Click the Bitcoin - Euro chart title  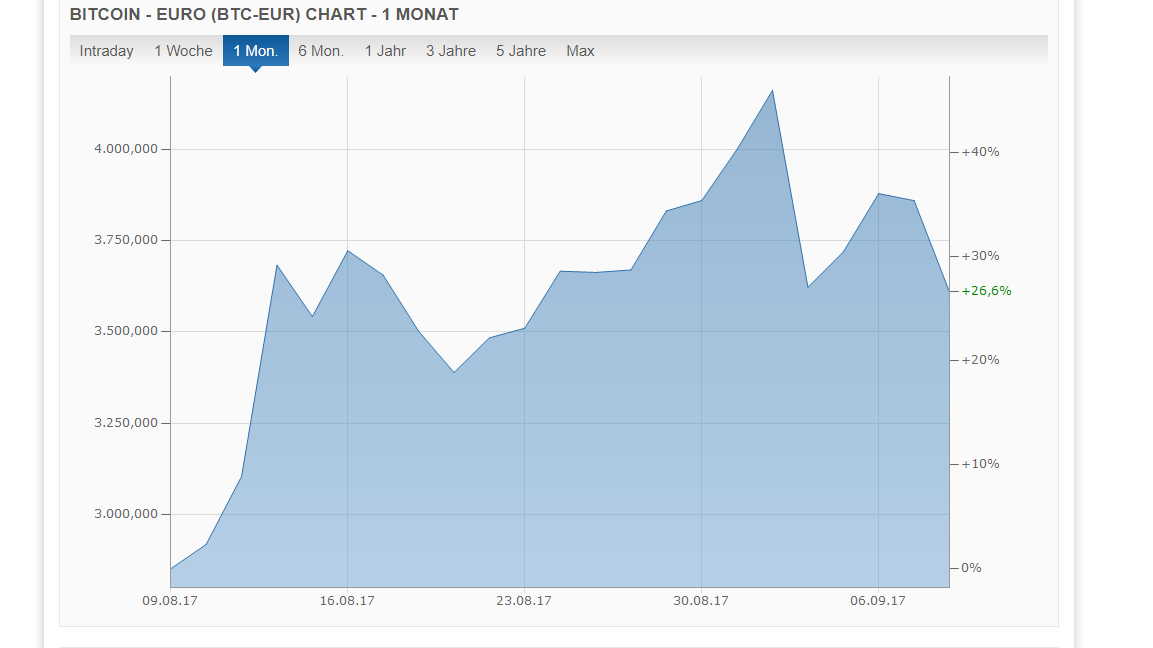pos(264,15)
